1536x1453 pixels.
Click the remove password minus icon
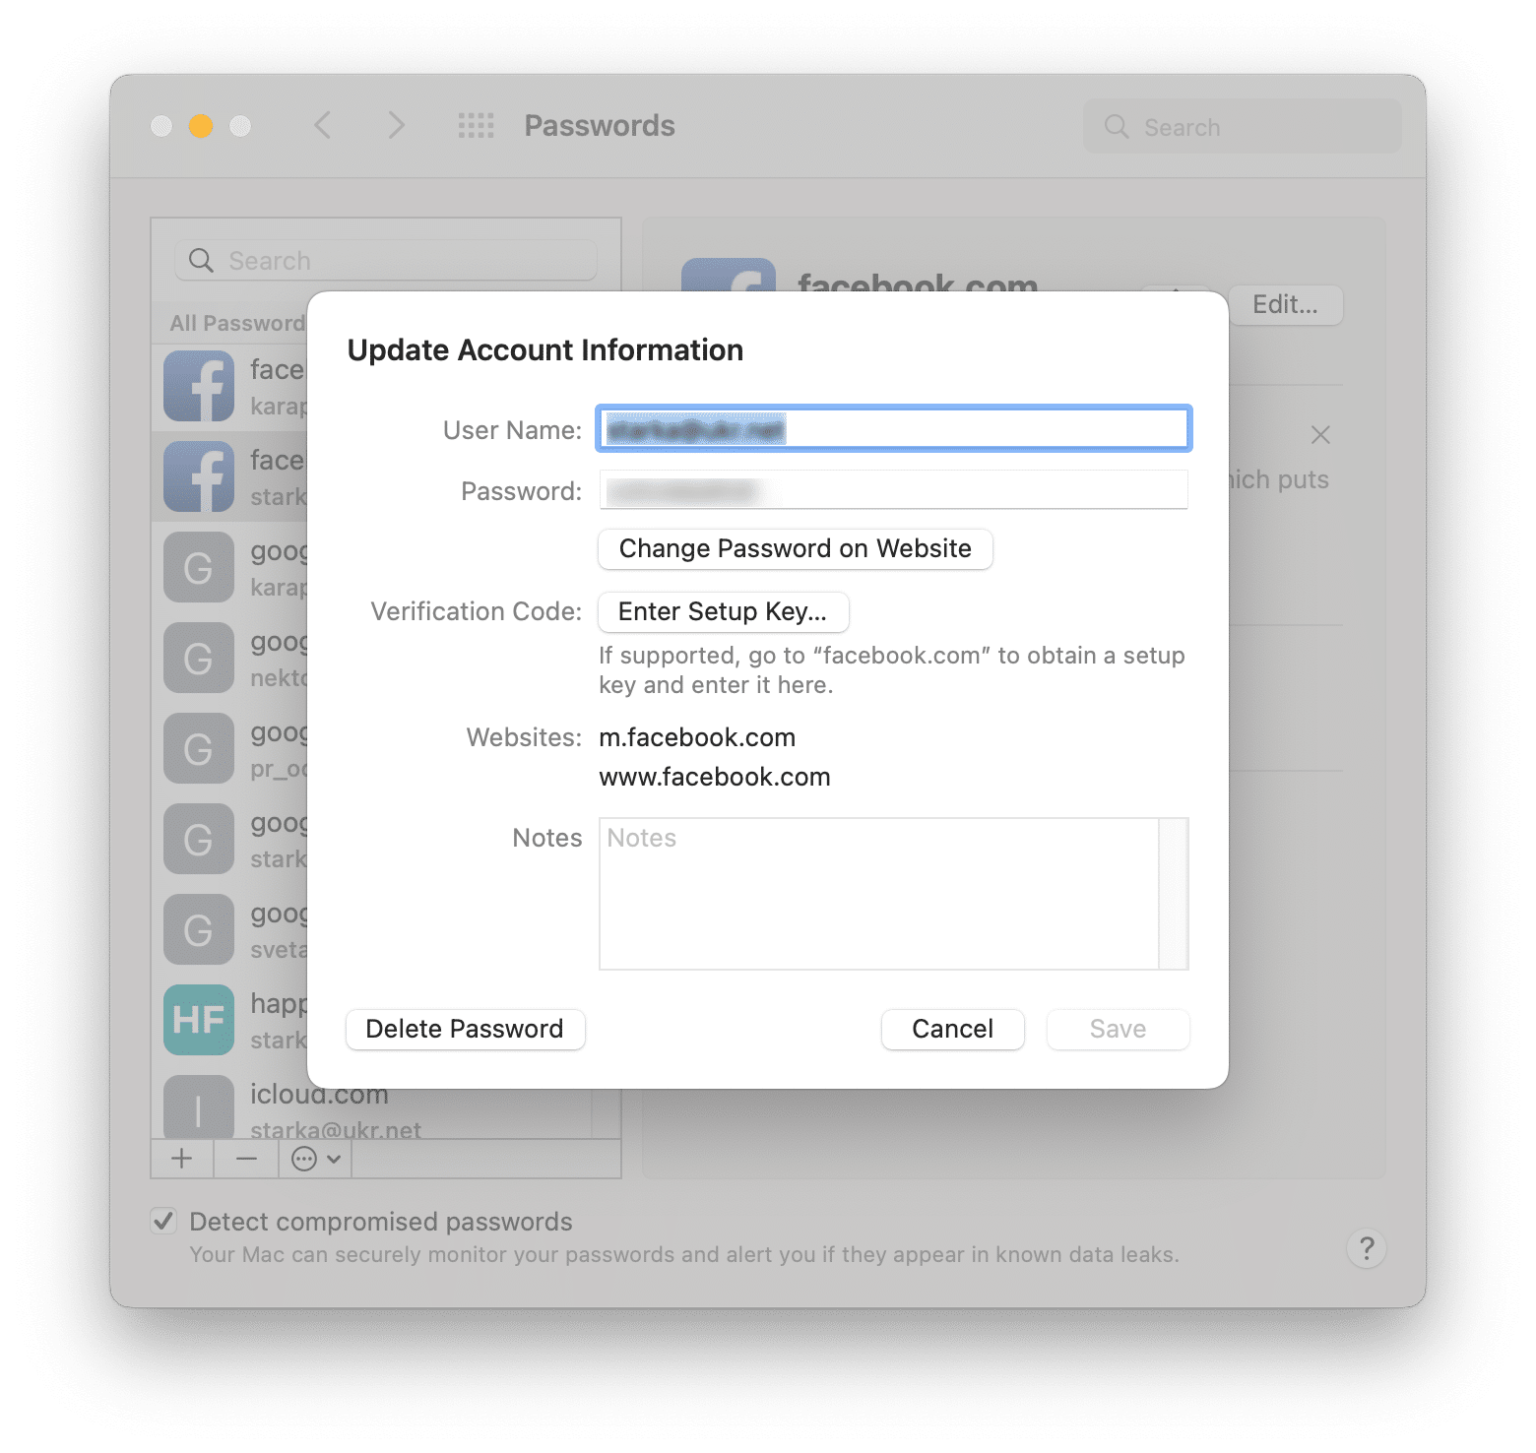pos(245,1159)
